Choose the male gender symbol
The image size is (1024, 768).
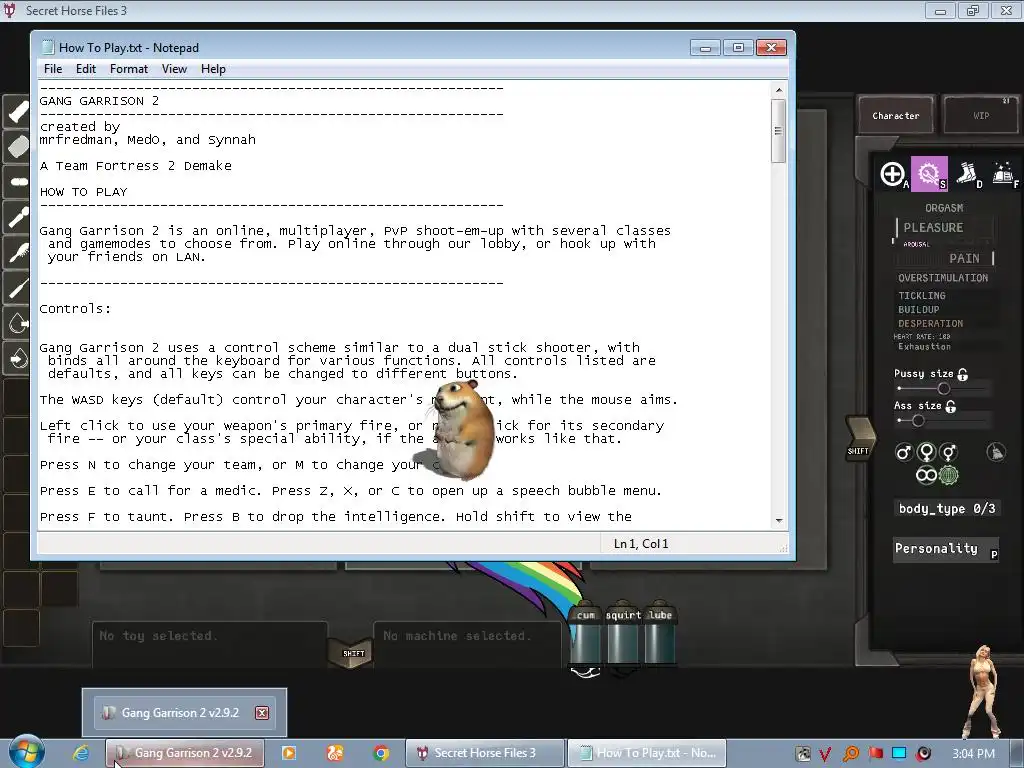click(x=903, y=452)
